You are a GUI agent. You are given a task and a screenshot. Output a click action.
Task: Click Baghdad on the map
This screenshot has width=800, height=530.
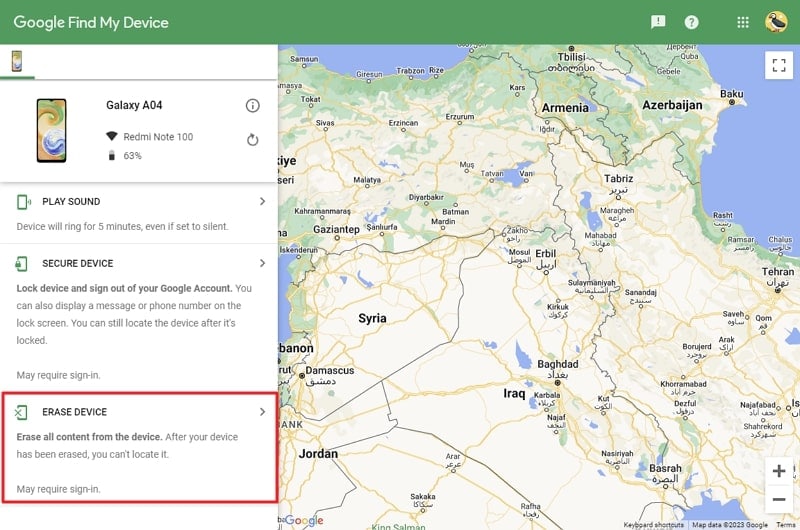[558, 364]
